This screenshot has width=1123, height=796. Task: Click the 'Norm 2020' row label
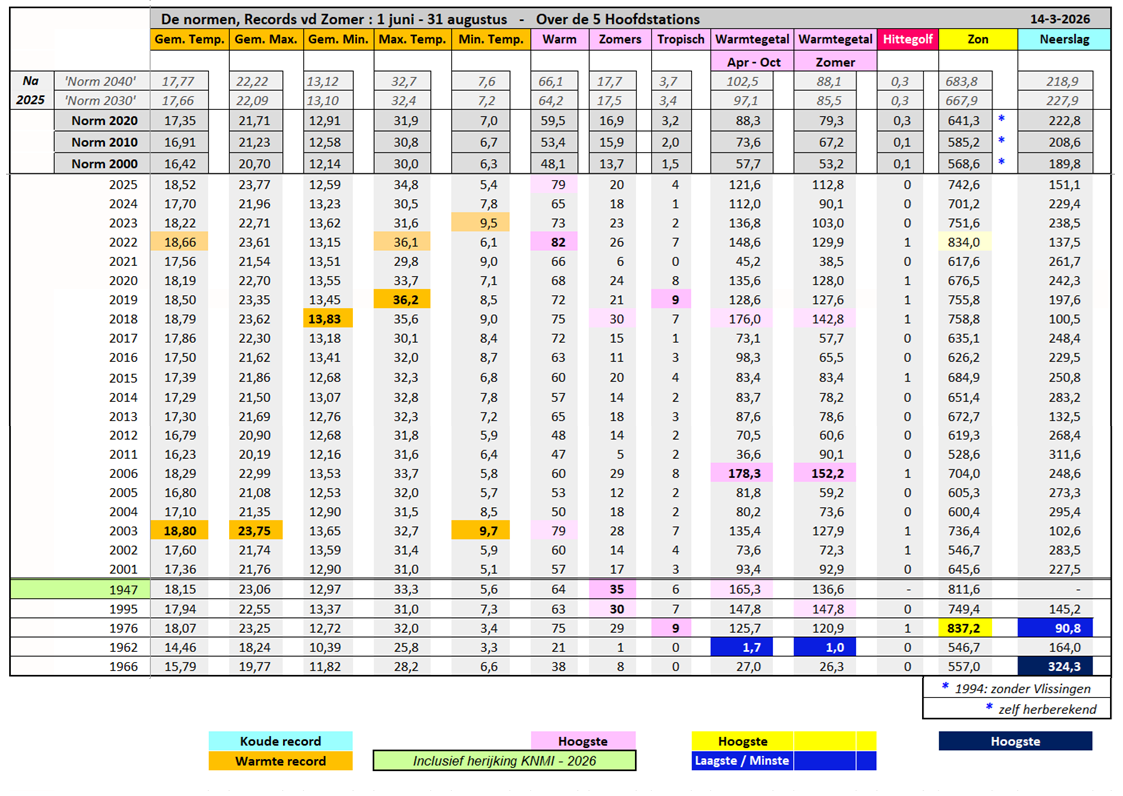103,120
